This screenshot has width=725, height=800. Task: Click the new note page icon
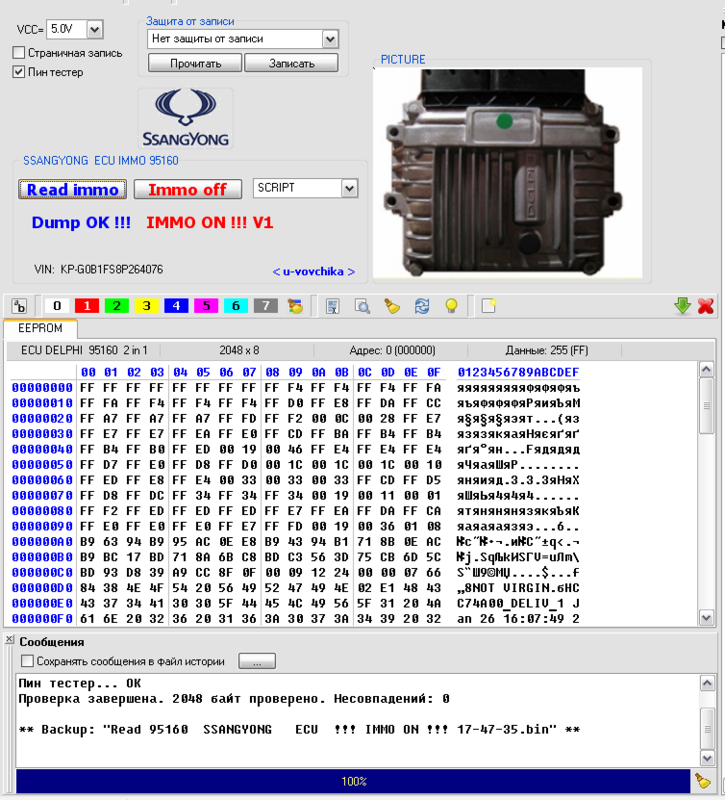[x=488, y=306]
